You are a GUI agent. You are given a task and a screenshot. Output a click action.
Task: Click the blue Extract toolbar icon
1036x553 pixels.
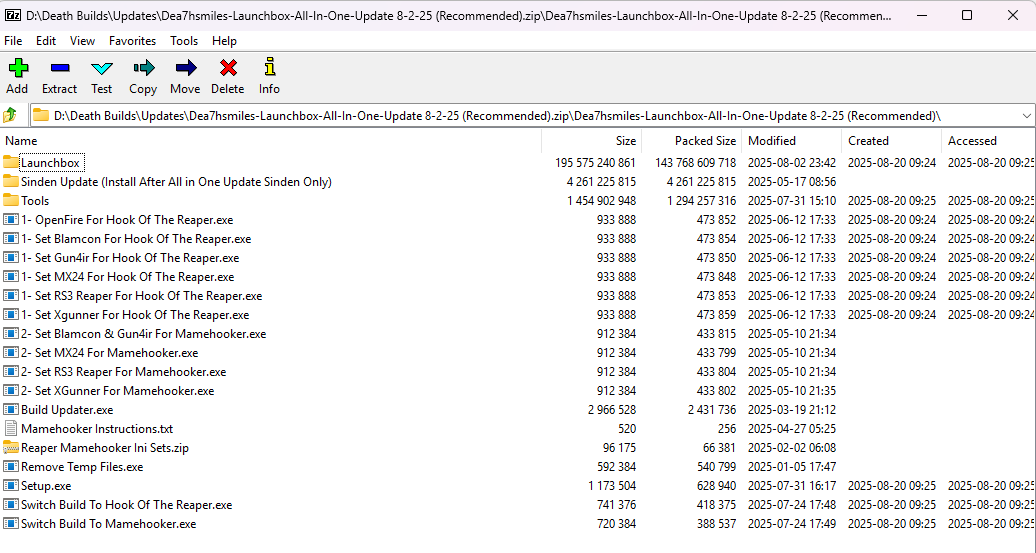point(59,68)
